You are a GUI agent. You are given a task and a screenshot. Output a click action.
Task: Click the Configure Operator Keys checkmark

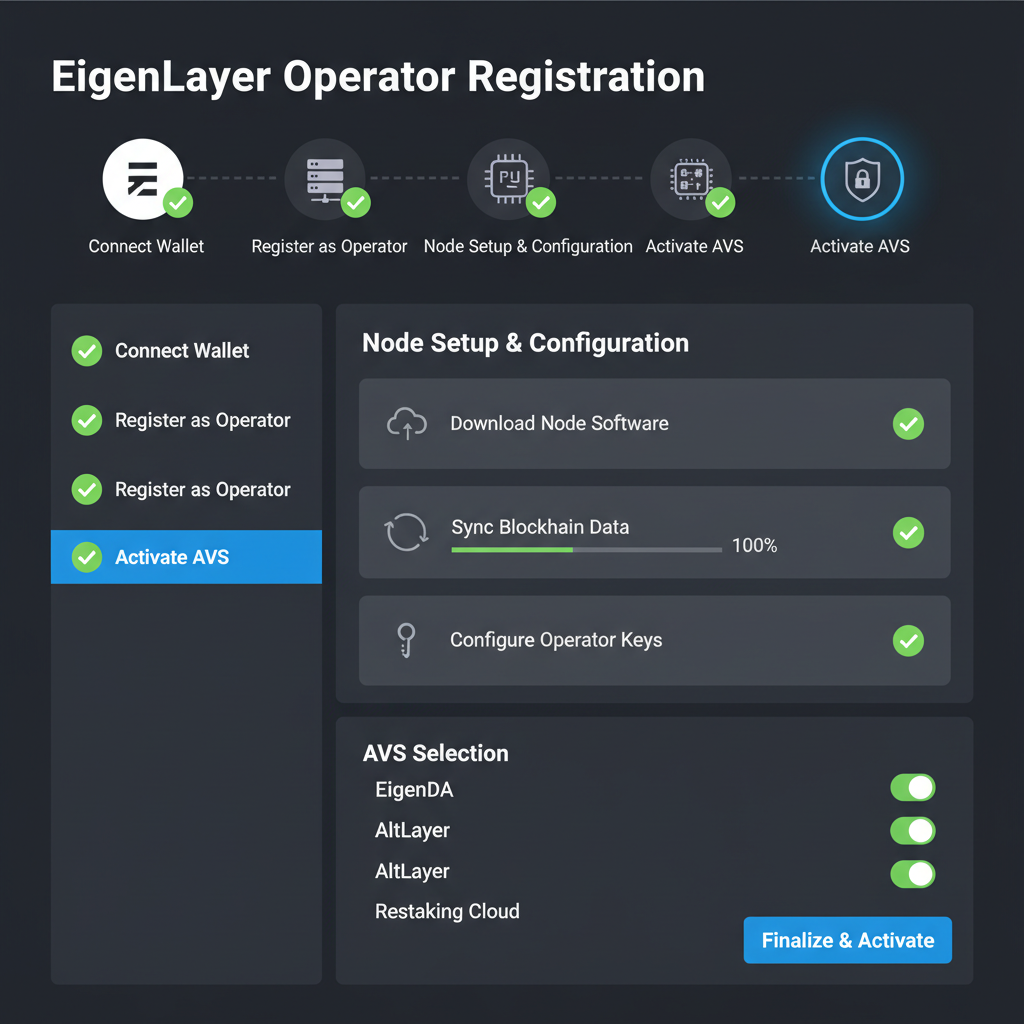click(908, 641)
